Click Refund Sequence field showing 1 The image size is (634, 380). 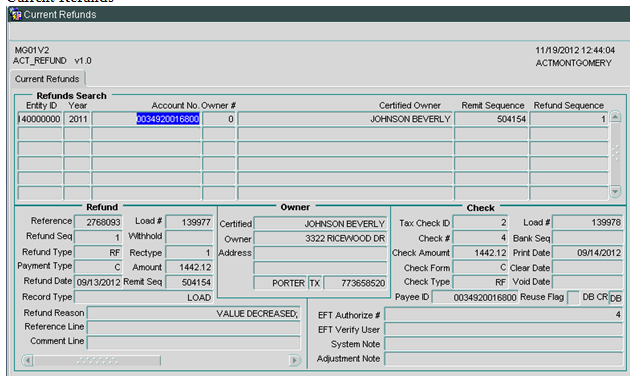click(x=569, y=119)
